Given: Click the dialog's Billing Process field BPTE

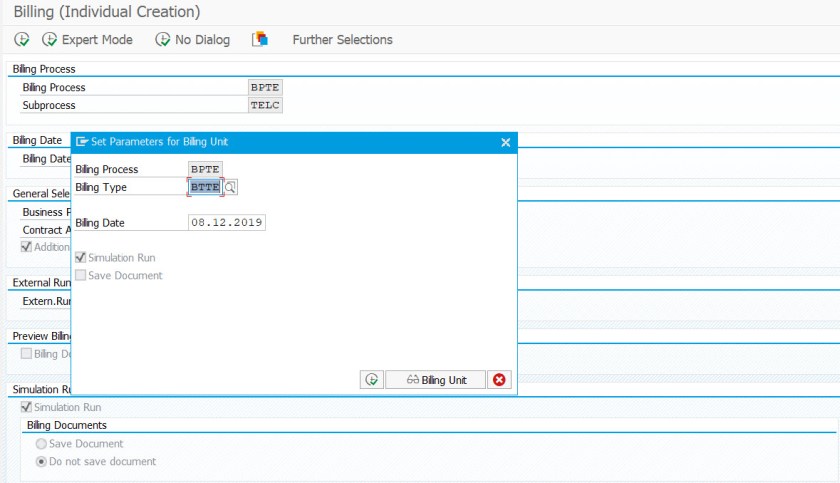Looking at the screenshot, I should (x=205, y=169).
